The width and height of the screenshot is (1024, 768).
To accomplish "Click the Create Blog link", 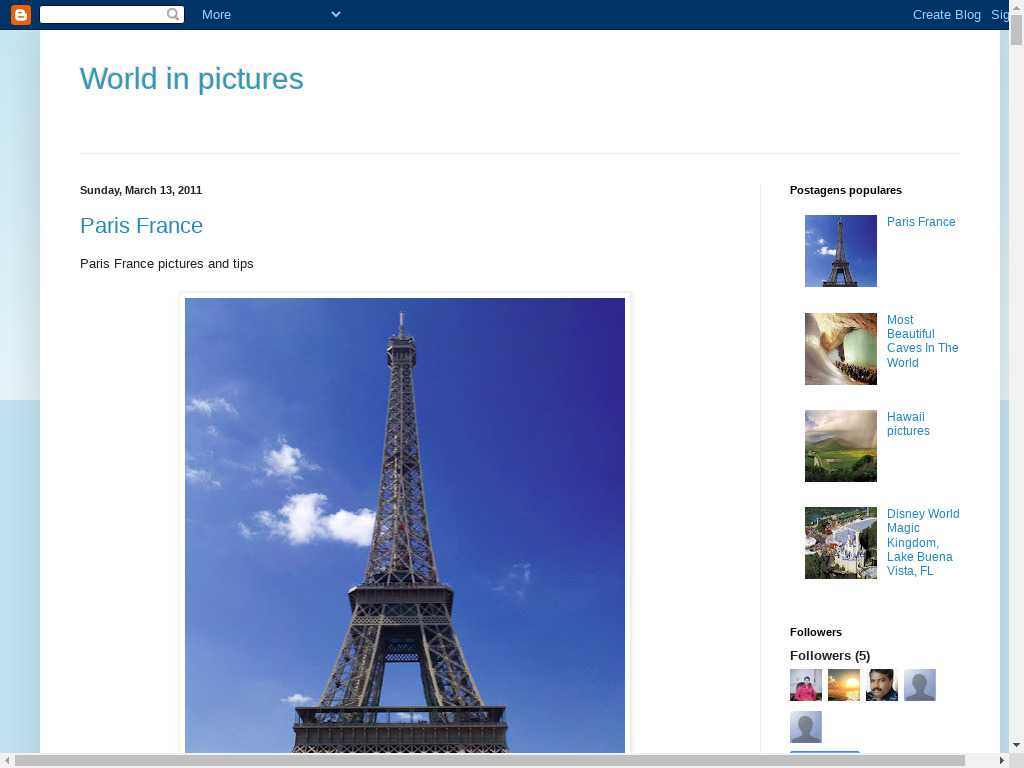I will (x=946, y=14).
